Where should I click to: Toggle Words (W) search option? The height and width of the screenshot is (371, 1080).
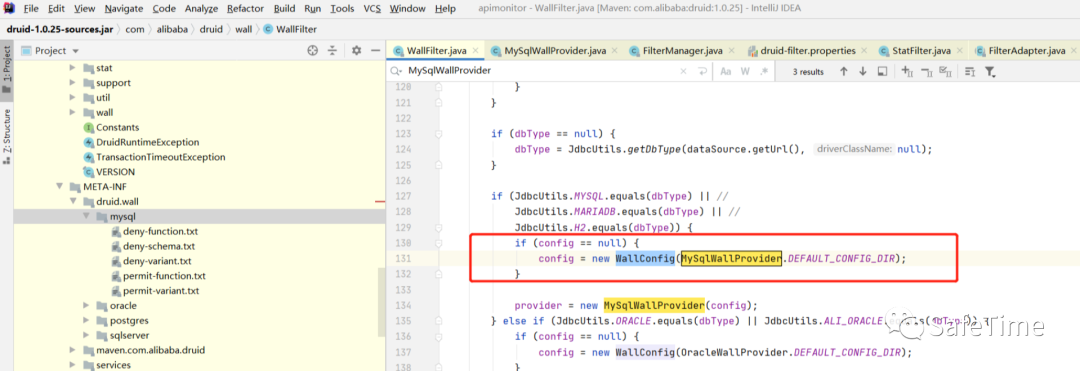(x=745, y=71)
